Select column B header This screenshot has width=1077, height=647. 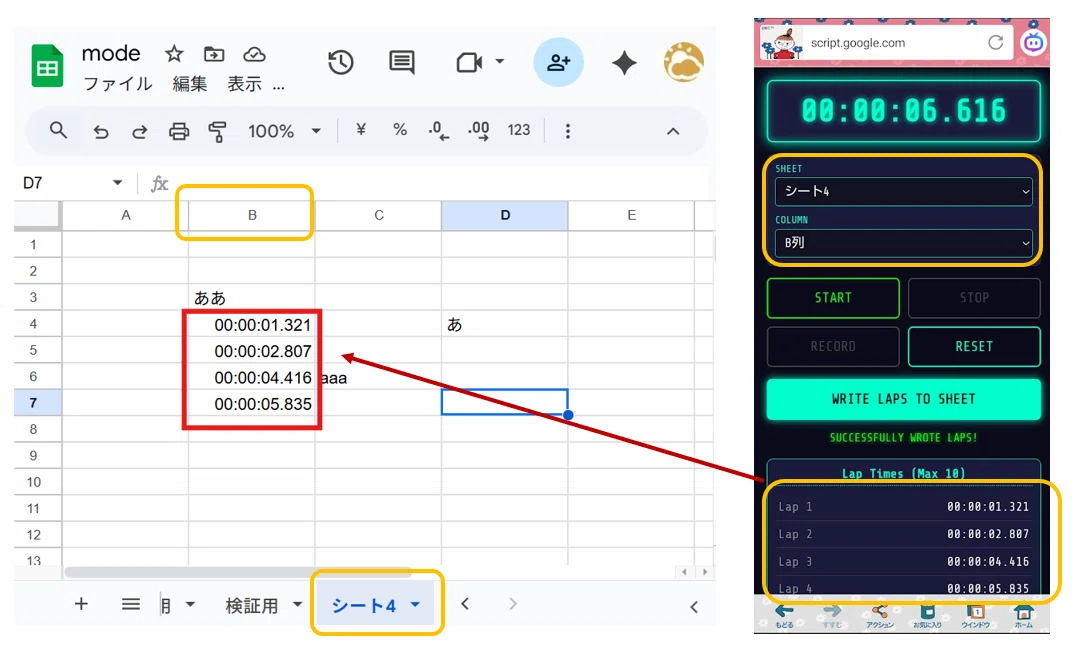pyautogui.click(x=252, y=215)
